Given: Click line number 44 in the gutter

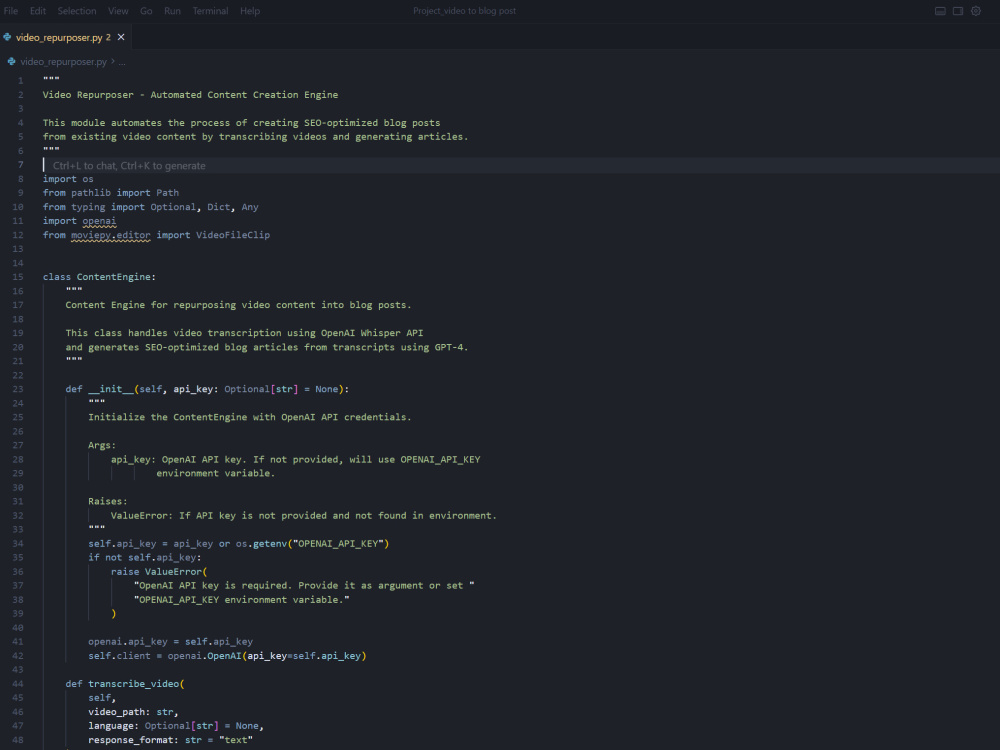Looking at the screenshot, I should tap(18, 684).
